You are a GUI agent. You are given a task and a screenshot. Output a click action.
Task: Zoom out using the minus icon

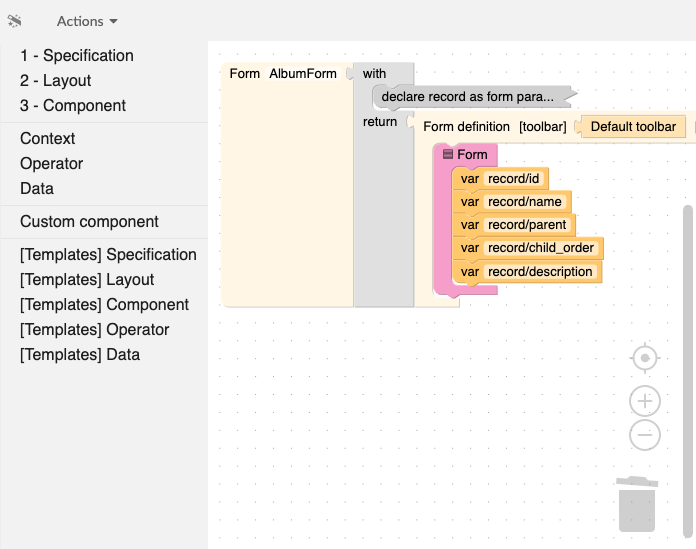645,435
